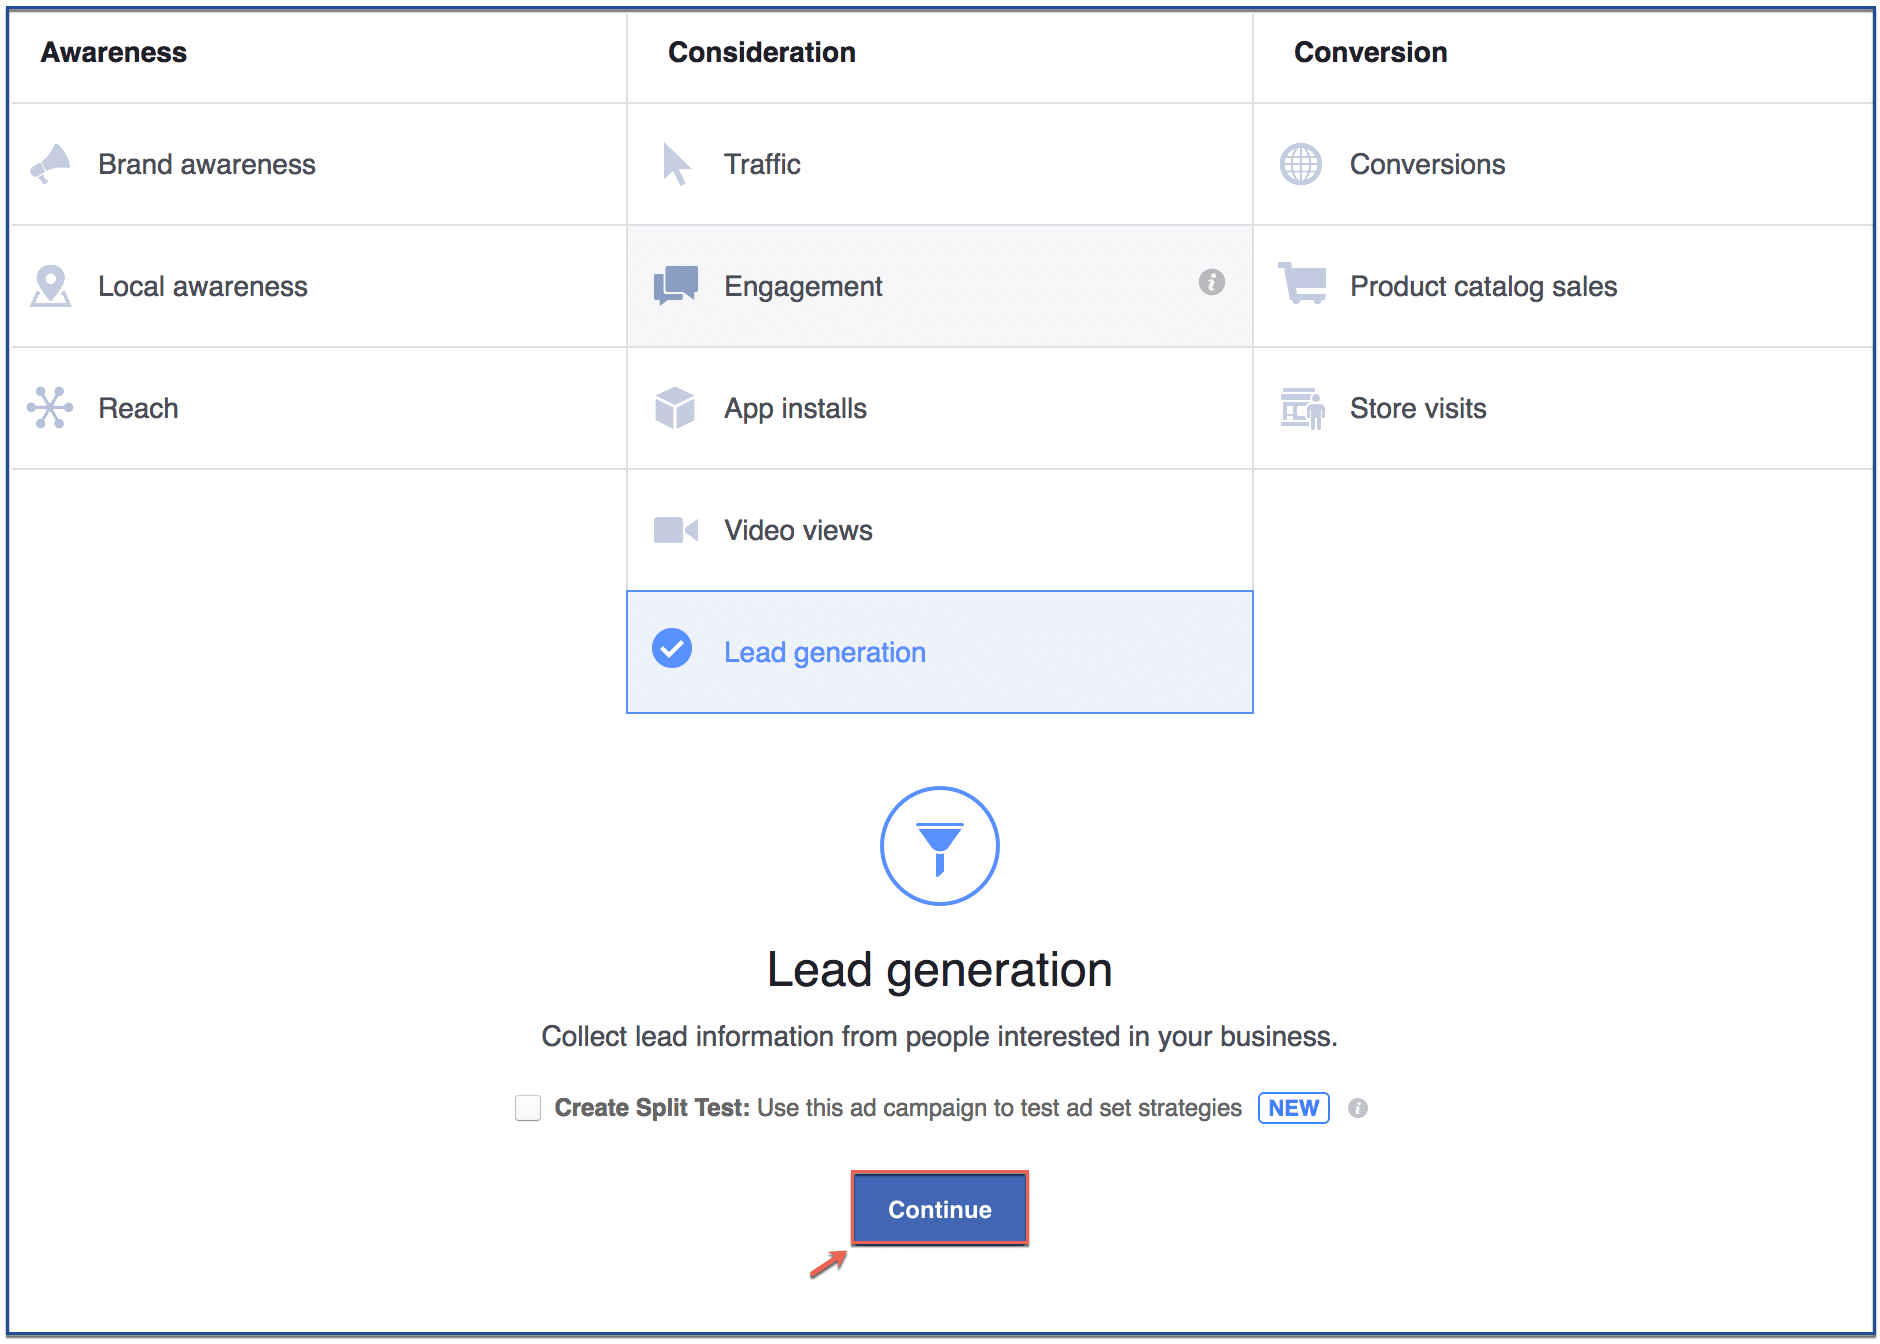
Task: Click the Product catalog sales cart icon
Action: point(1302,284)
